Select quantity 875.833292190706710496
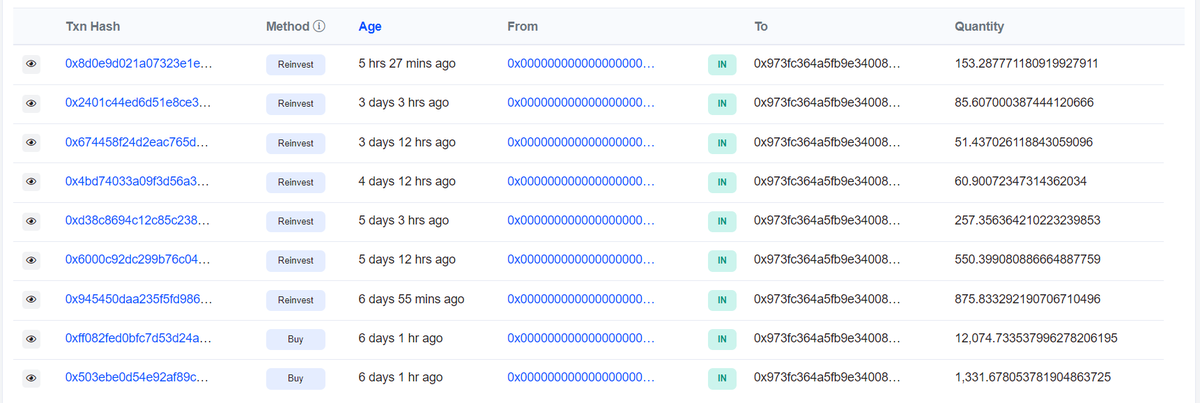 tap(1028, 299)
